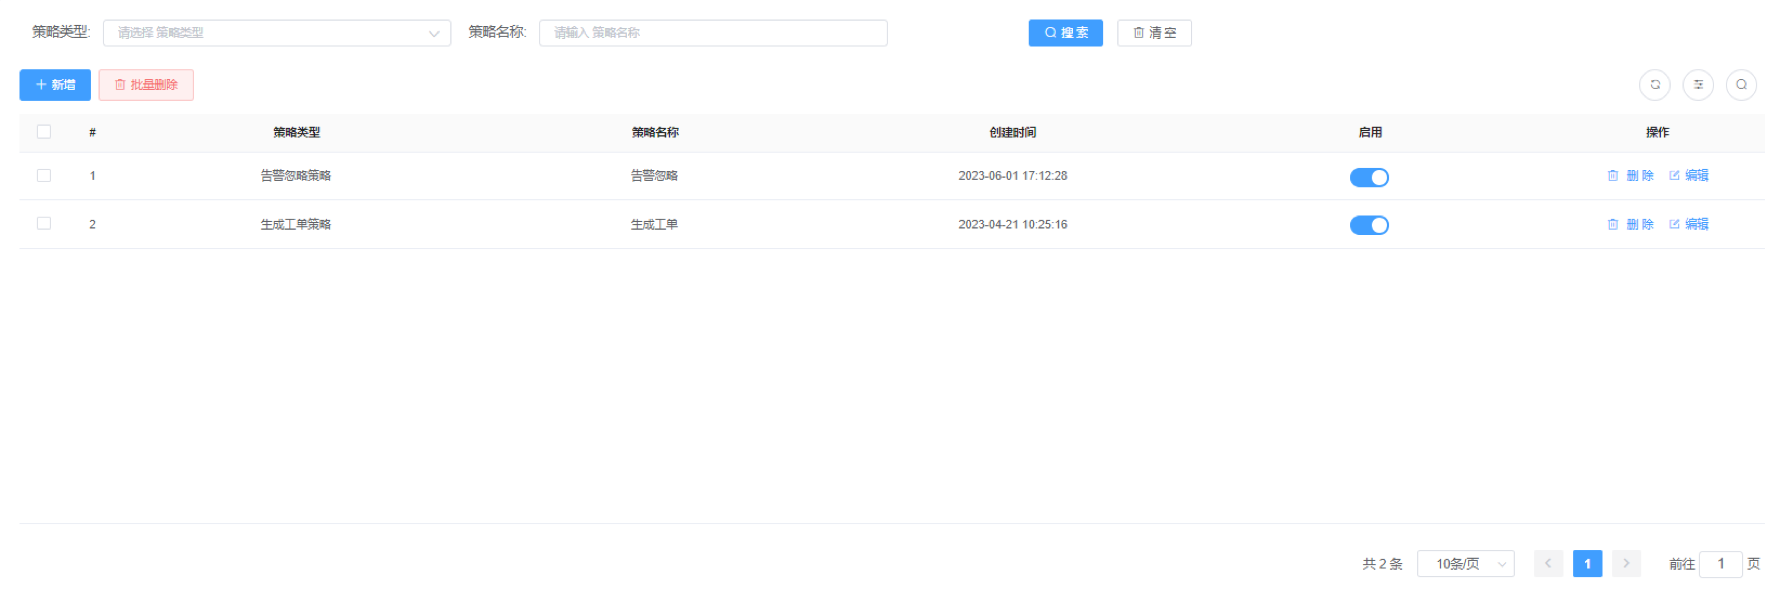
Task: Tick the checkbox for row 1
Action: click(44, 176)
